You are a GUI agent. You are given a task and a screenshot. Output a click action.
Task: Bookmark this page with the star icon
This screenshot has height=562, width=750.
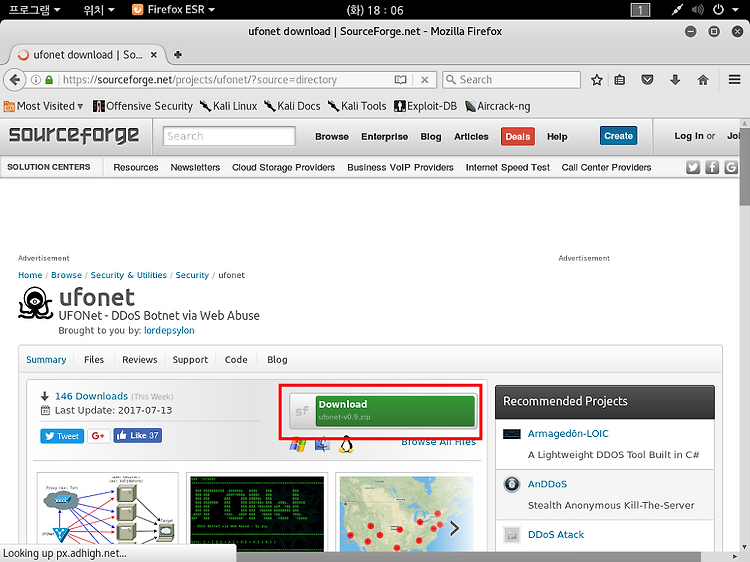click(596, 80)
